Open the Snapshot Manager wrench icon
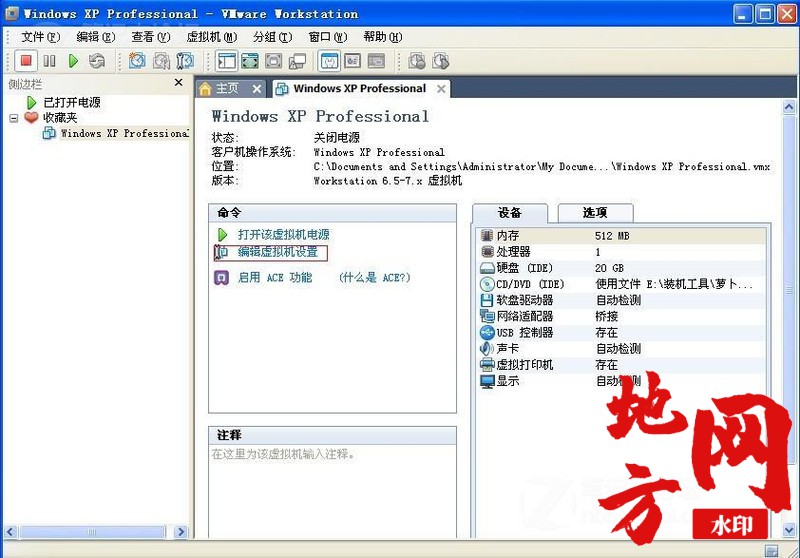Viewport: 800px width, 558px height. (185, 61)
